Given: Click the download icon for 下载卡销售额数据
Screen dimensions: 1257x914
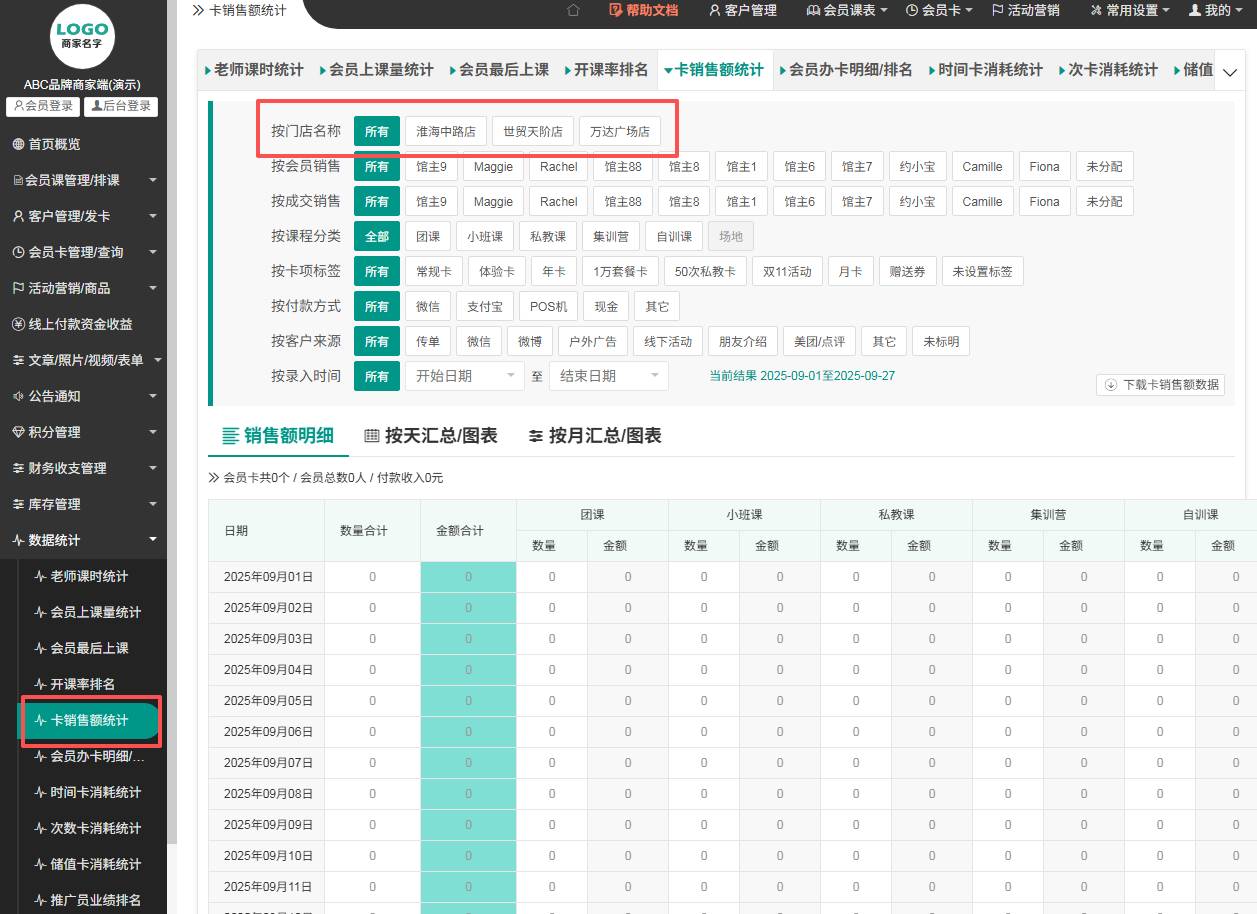Looking at the screenshot, I should pyautogui.click(x=1110, y=385).
